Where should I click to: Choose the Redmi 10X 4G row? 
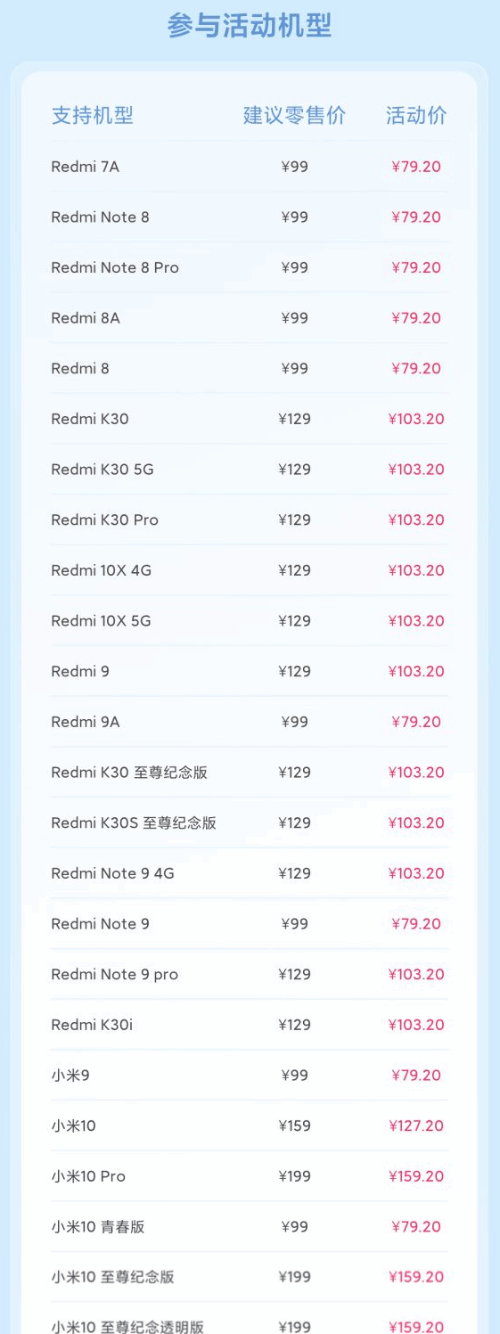[x=249, y=571]
